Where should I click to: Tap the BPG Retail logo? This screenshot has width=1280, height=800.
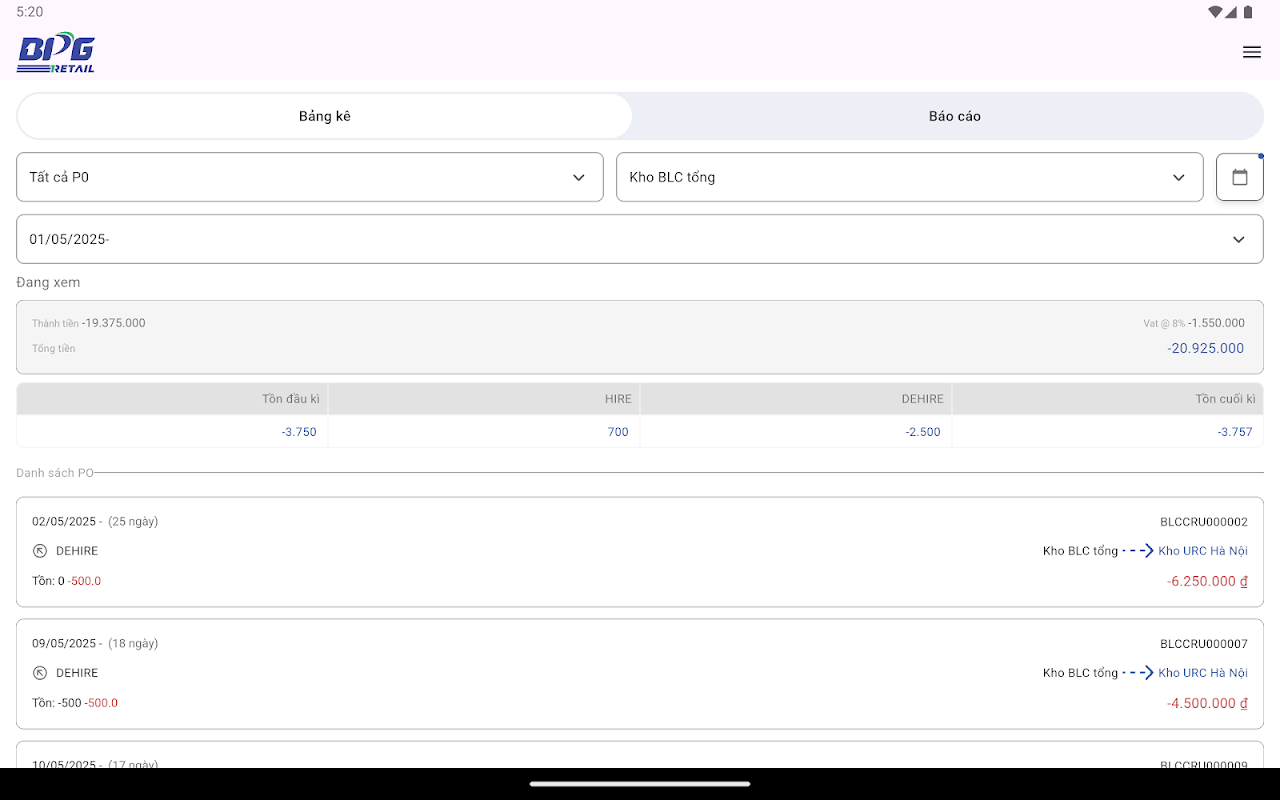pyautogui.click(x=56, y=53)
